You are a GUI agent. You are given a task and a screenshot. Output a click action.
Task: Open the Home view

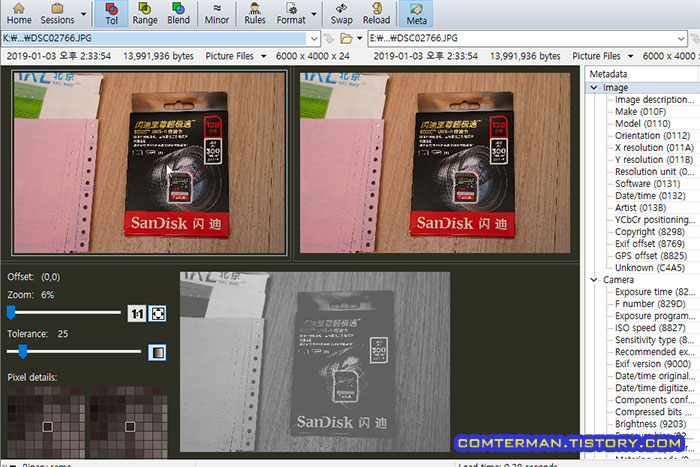tap(19, 14)
